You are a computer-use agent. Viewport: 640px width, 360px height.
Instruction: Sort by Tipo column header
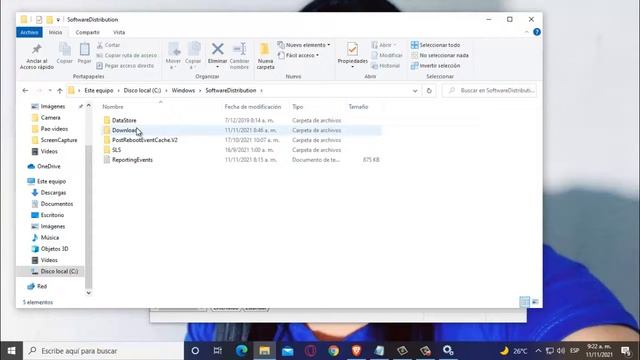[298, 107]
